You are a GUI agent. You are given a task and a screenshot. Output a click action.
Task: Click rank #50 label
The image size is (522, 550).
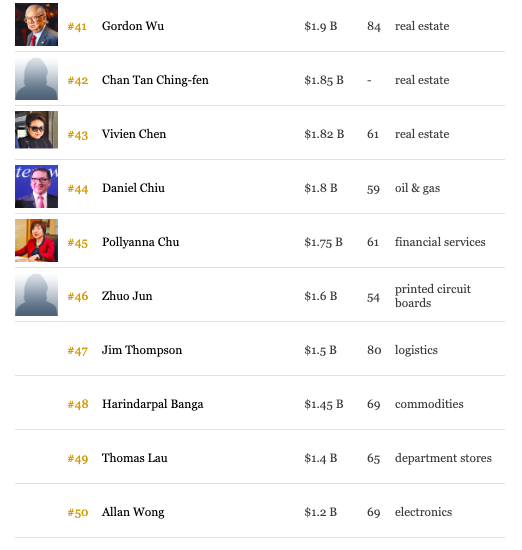(x=78, y=513)
